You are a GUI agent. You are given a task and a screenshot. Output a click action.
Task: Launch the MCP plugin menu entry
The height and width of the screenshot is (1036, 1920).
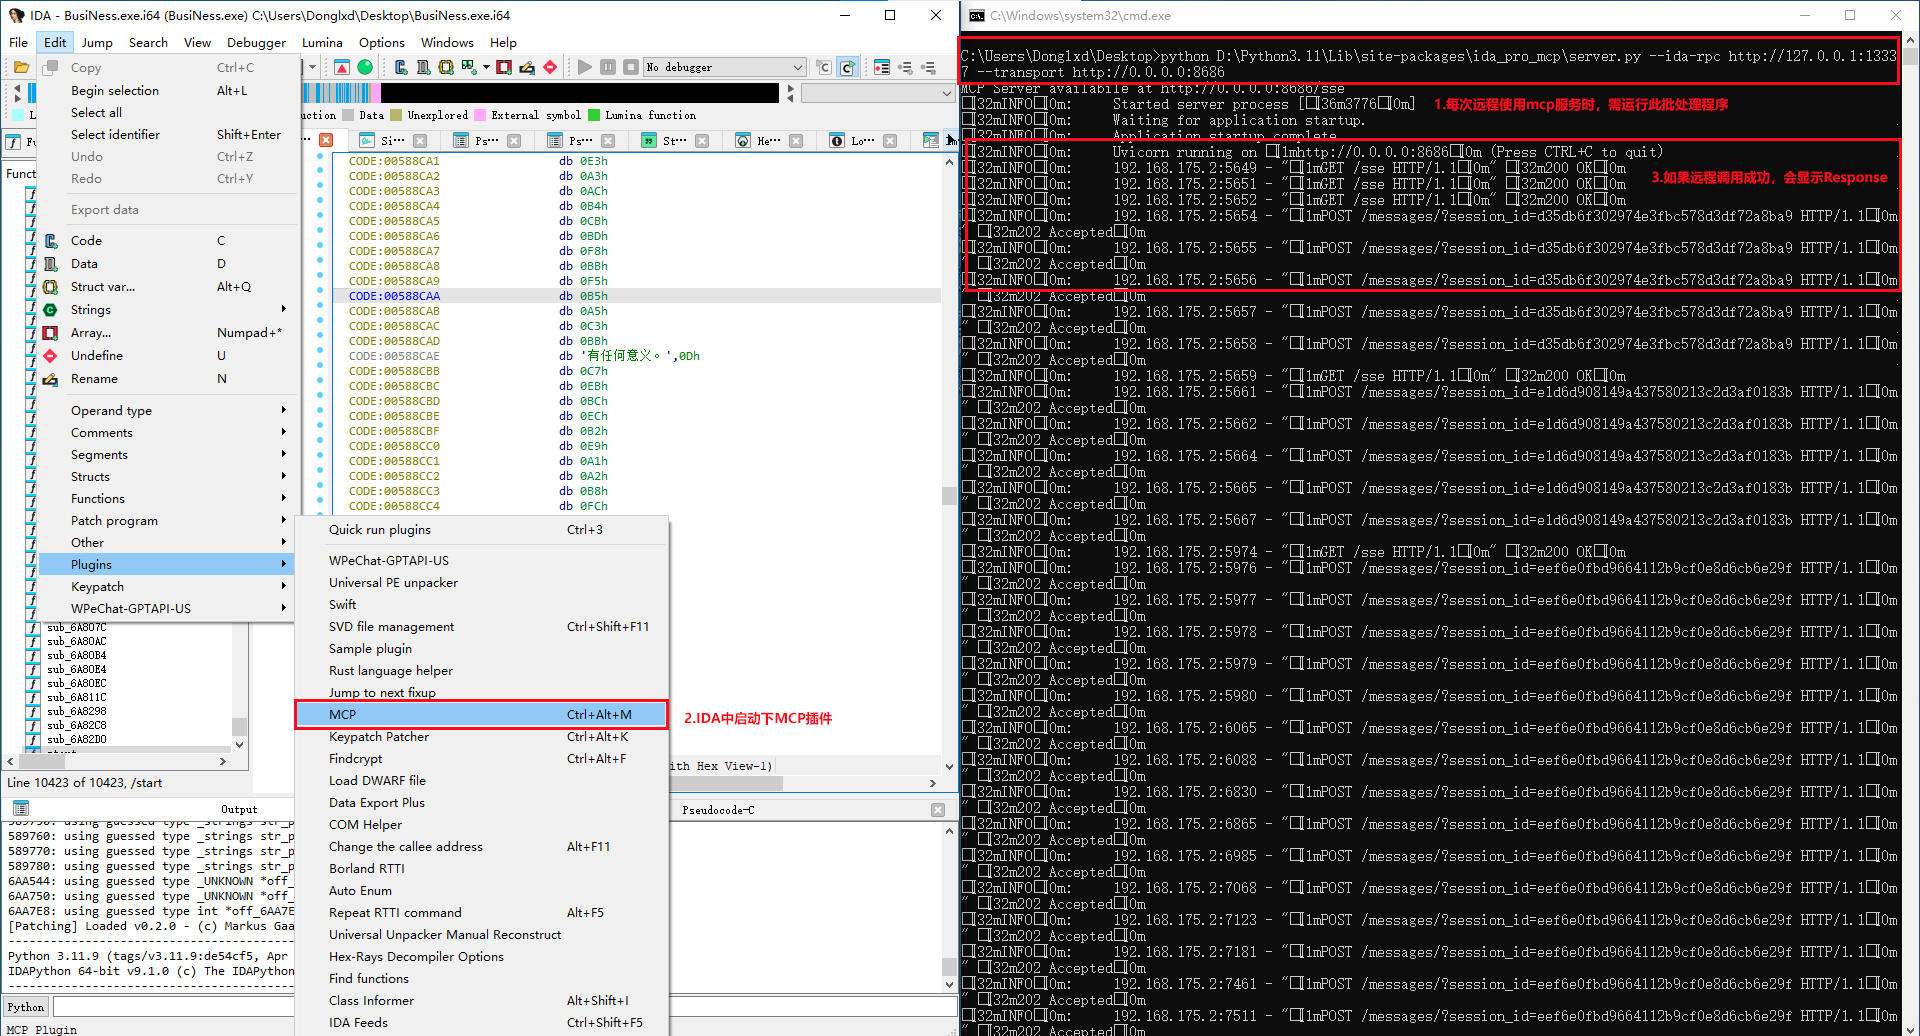pos(481,715)
